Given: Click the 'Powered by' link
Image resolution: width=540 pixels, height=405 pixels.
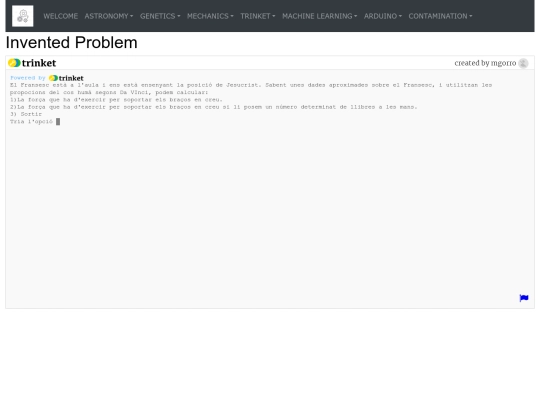Looking at the screenshot, I should click(28, 78).
